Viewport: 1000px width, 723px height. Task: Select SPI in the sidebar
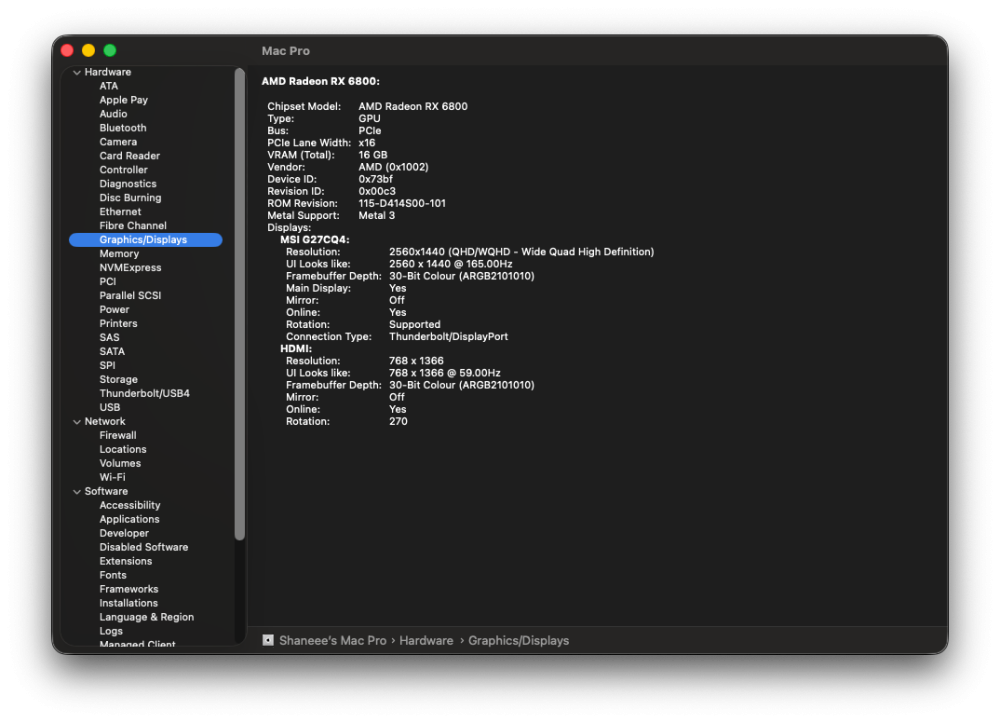point(107,367)
